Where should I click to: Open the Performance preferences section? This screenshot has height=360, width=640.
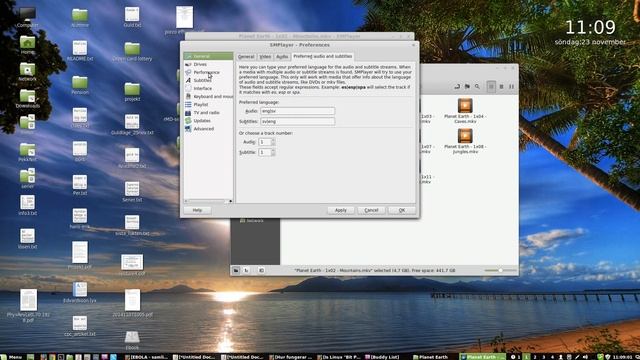pos(208,72)
